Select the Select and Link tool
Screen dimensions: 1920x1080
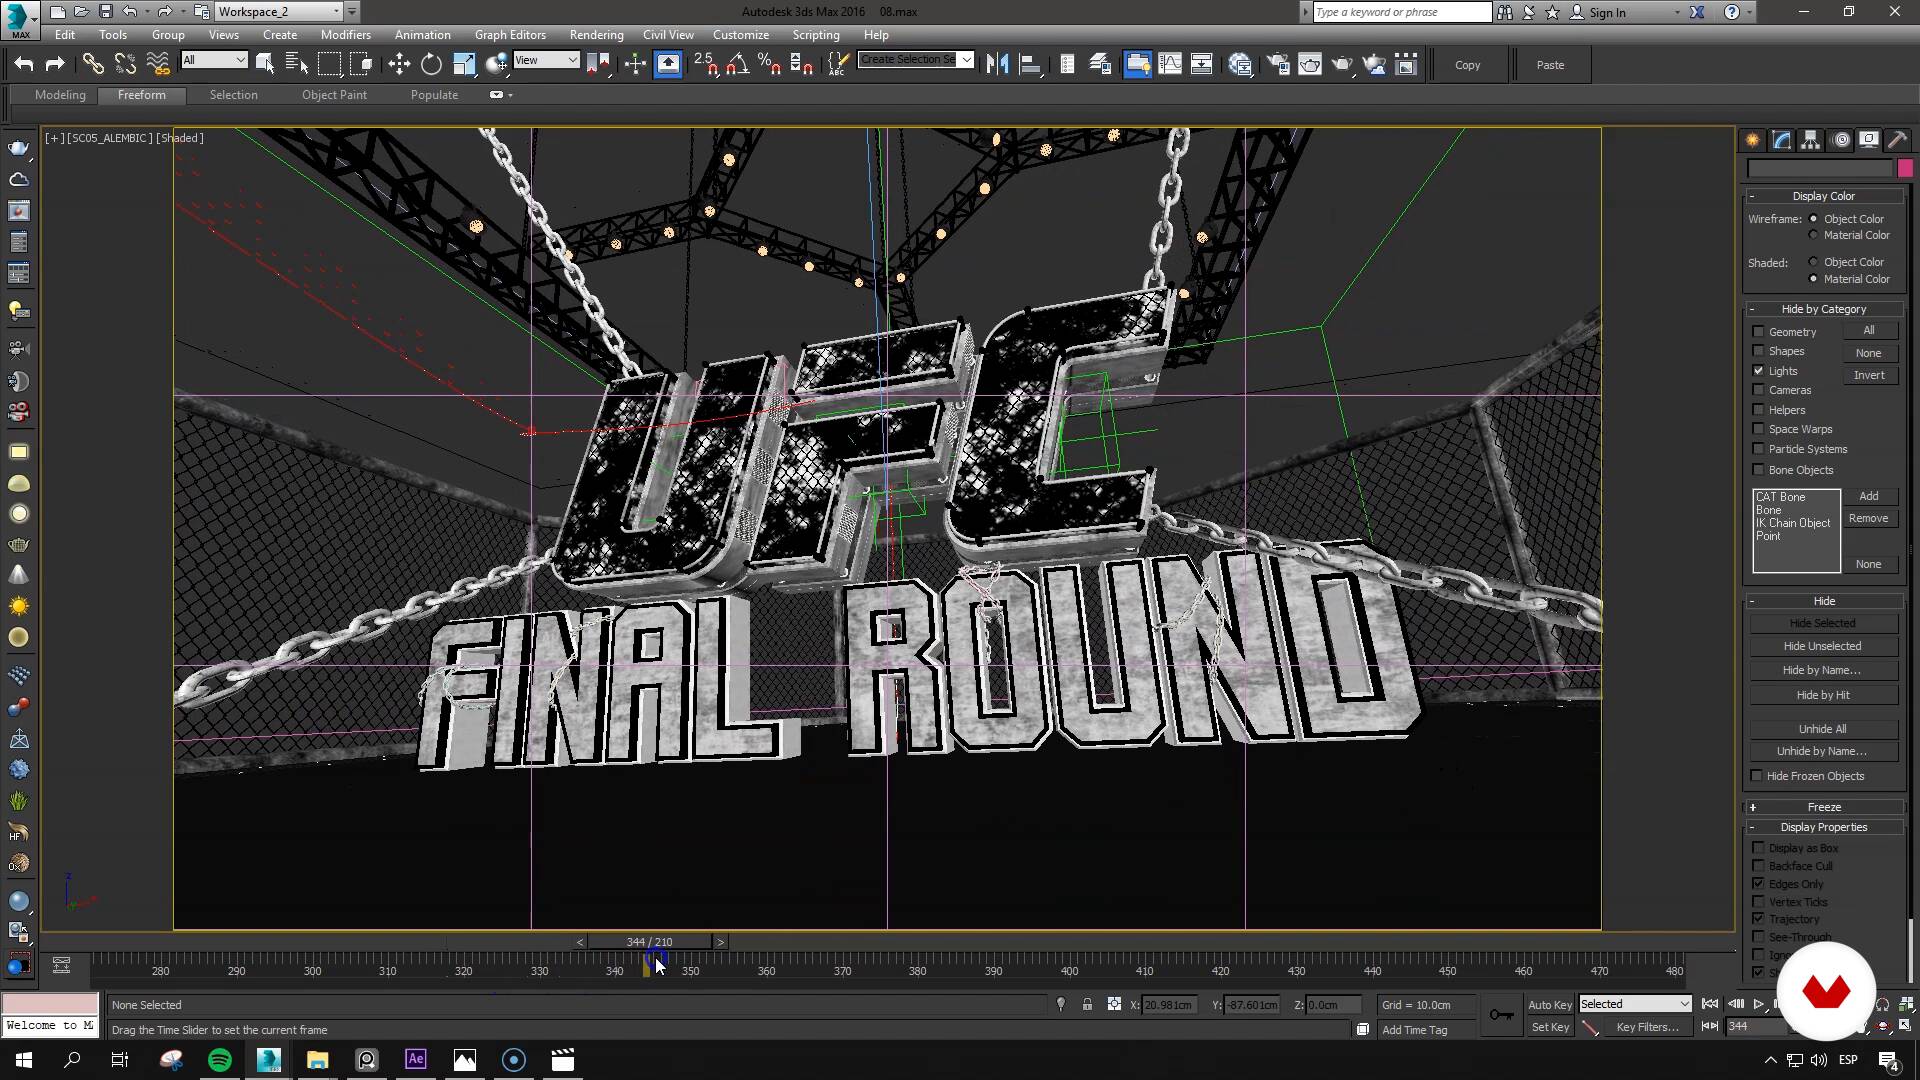click(x=93, y=65)
